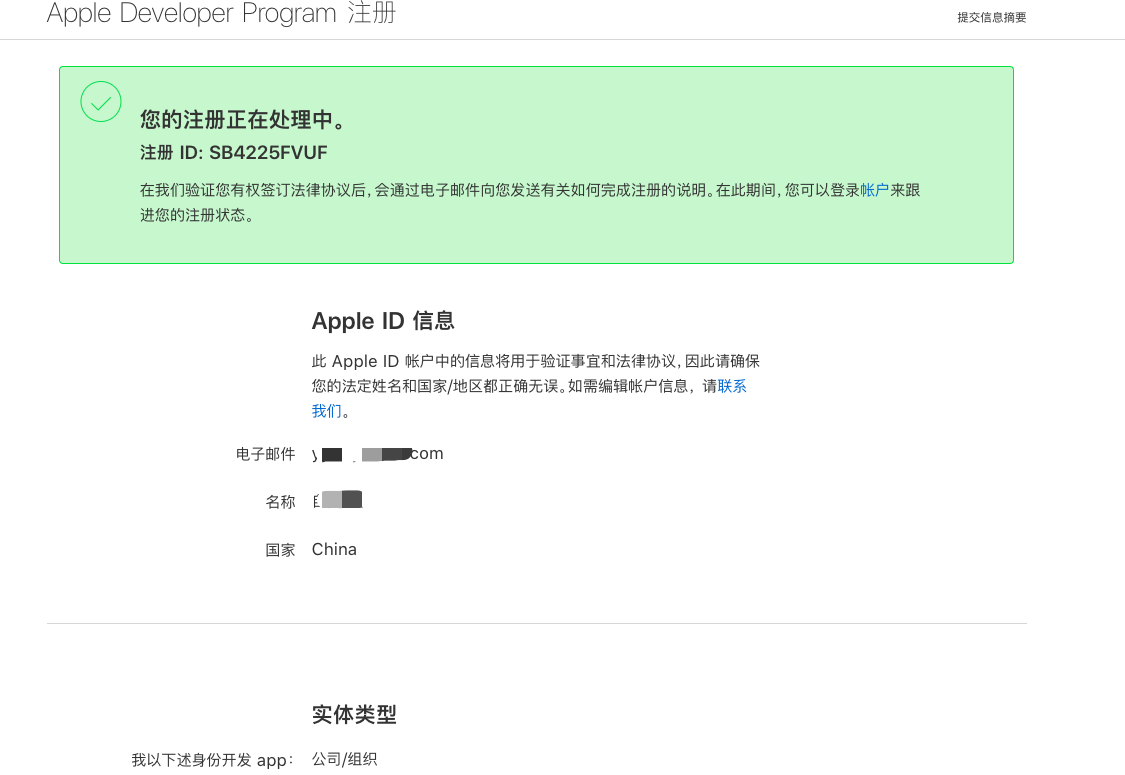Click the 名称 label

click(281, 502)
